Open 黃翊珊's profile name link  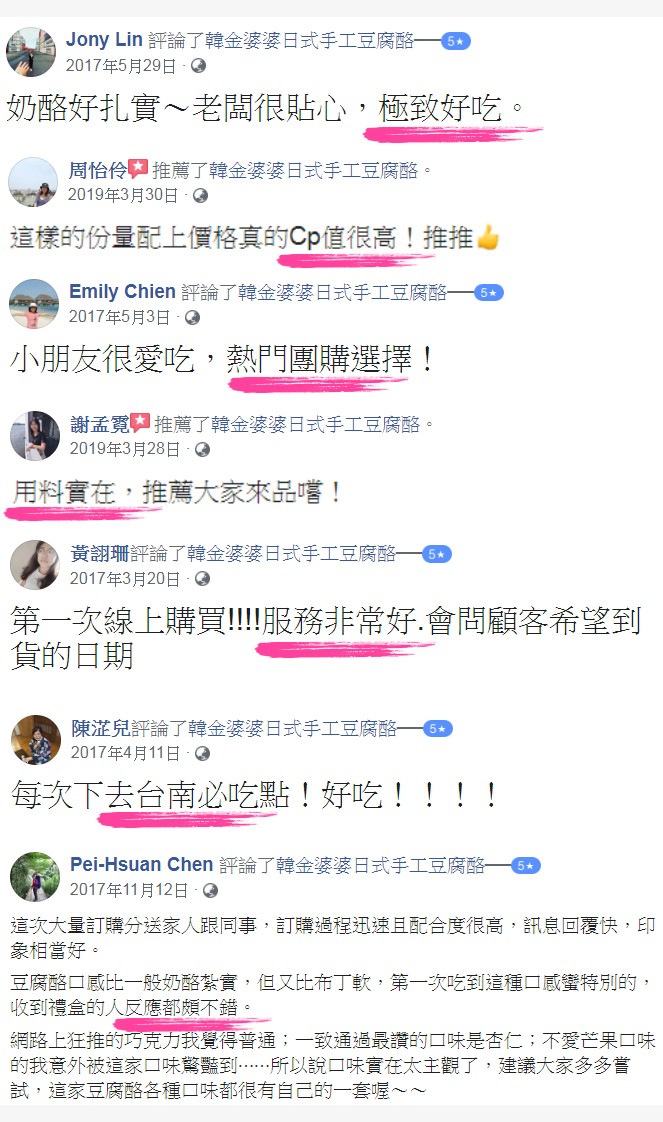pos(99,553)
